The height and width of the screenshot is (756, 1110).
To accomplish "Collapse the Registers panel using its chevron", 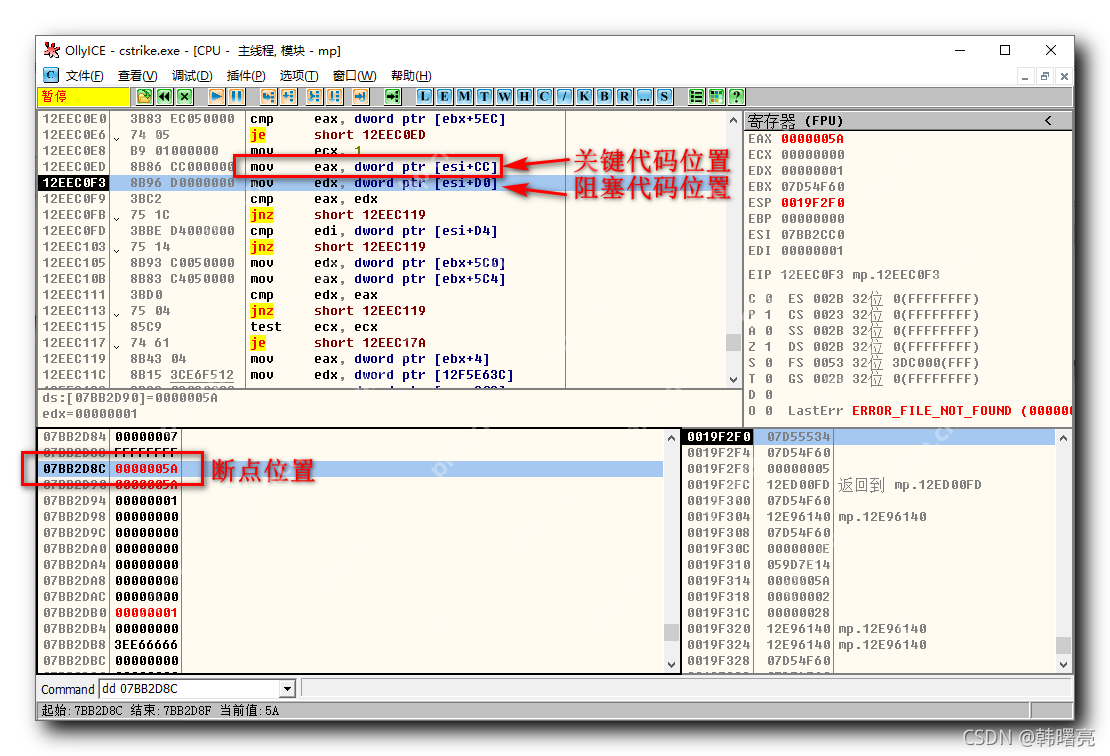I will (x=1048, y=120).
